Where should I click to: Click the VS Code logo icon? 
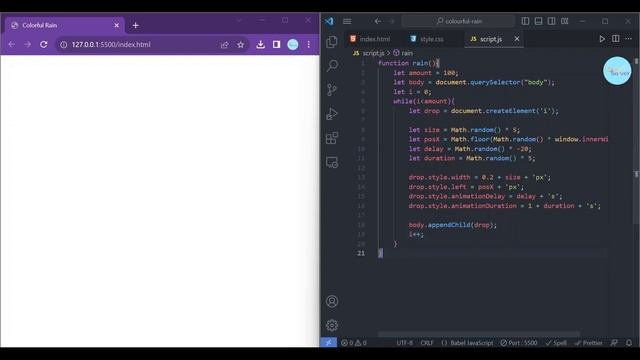[x=329, y=21]
